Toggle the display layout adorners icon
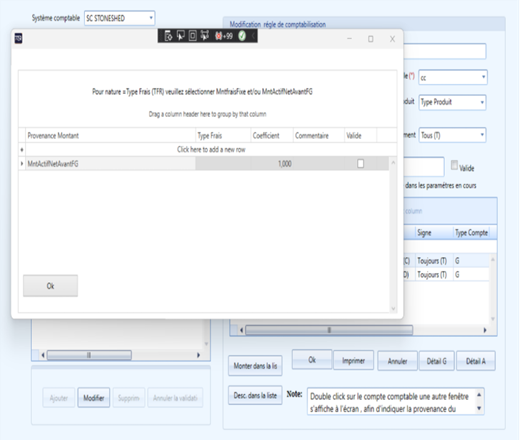The width and height of the screenshot is (520, 440). point(193,36)
